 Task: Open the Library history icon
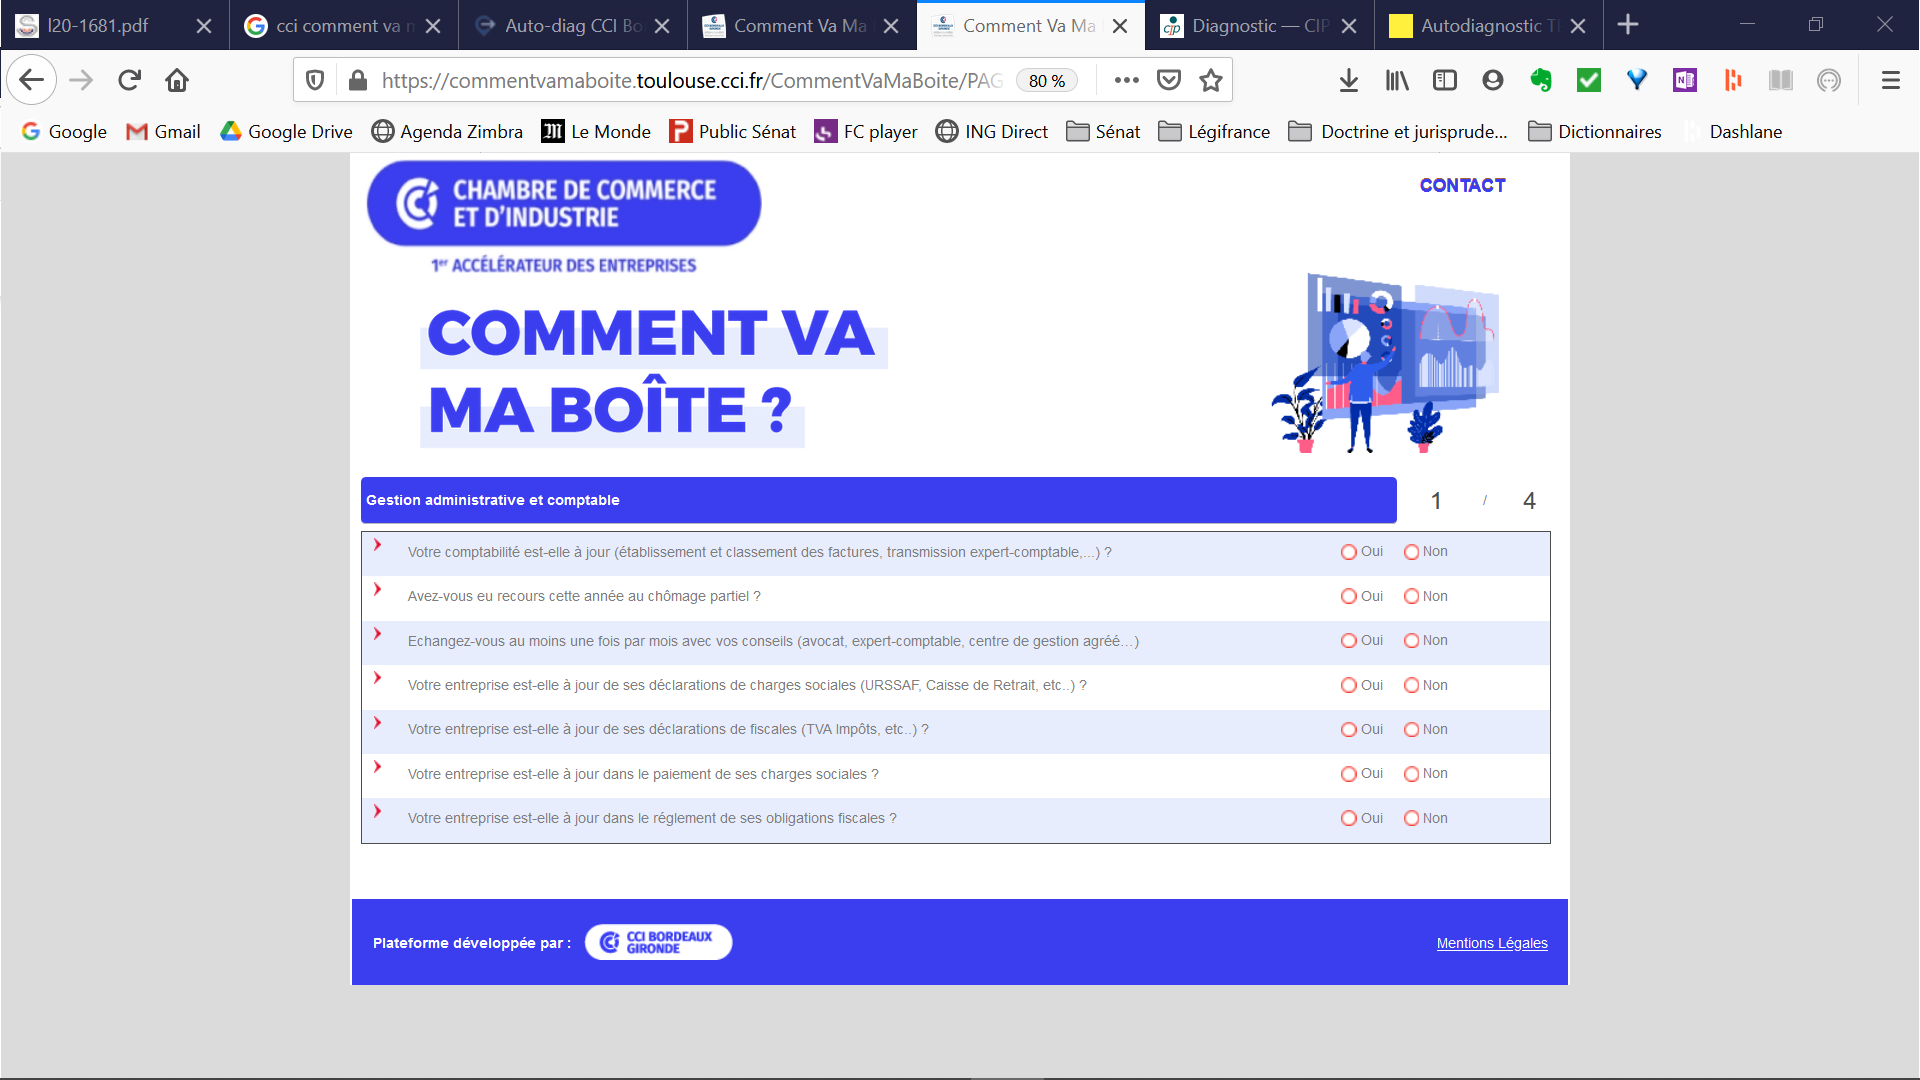[1396, 80]
